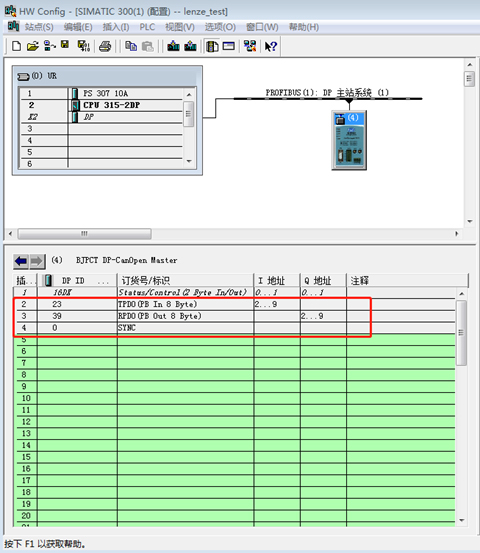Click the BJPCT DP-CanOpen Master label

coord(126,260)
